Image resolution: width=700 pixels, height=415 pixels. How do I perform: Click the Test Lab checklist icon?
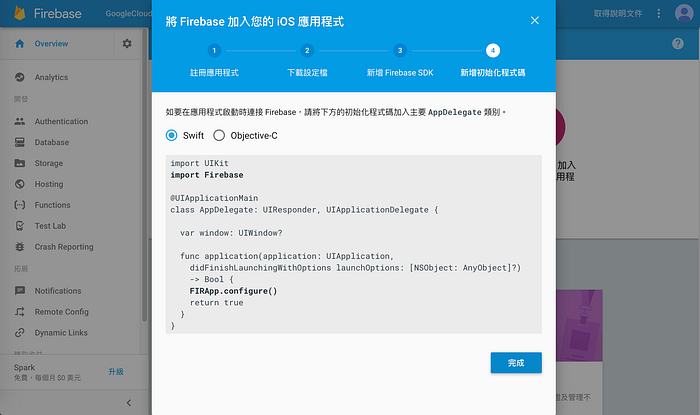coord(20,226)
